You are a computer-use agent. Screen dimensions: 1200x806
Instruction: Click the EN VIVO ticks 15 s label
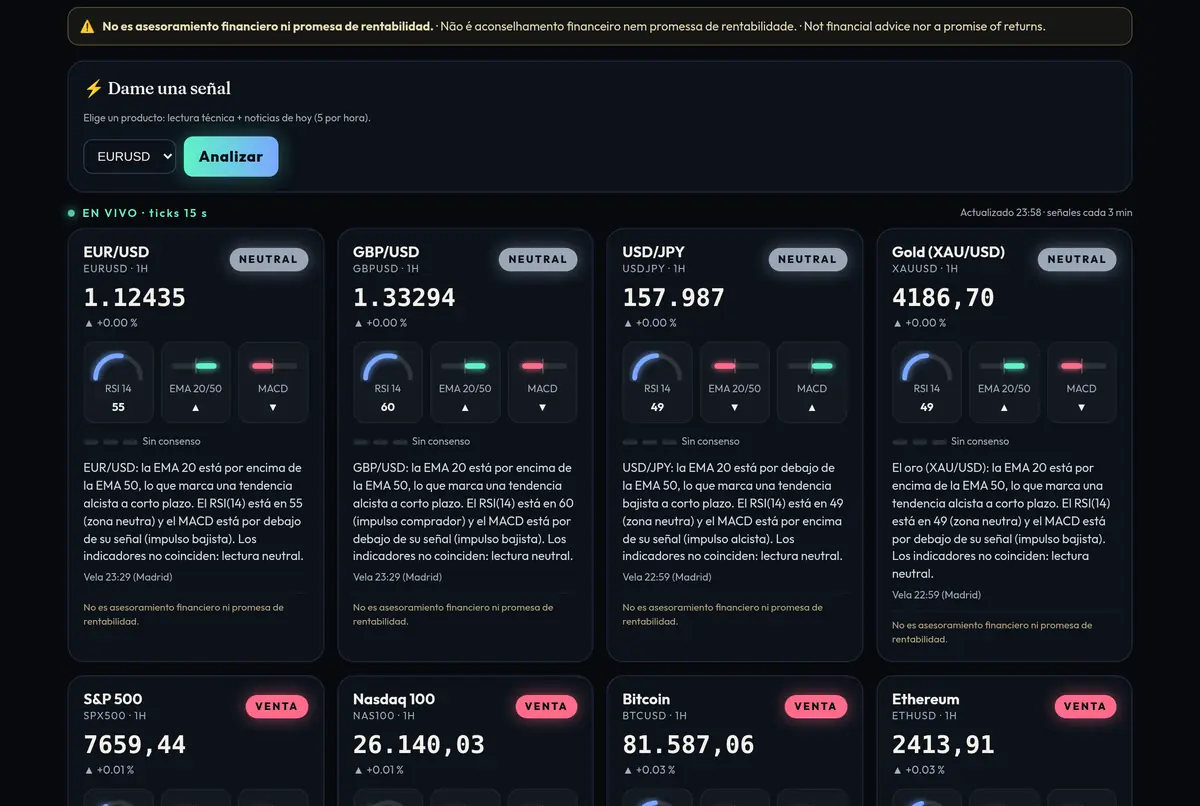(x=144, y=213)
